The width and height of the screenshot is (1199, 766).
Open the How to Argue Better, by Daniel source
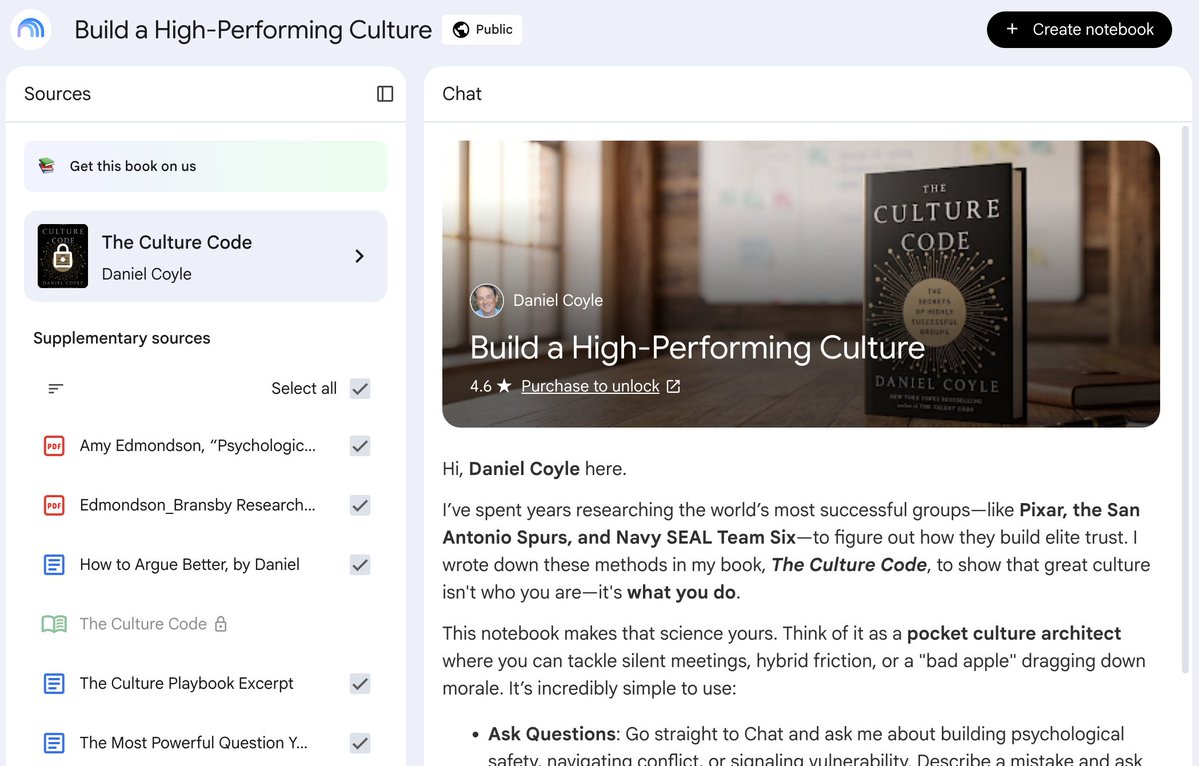click(190, 565)
